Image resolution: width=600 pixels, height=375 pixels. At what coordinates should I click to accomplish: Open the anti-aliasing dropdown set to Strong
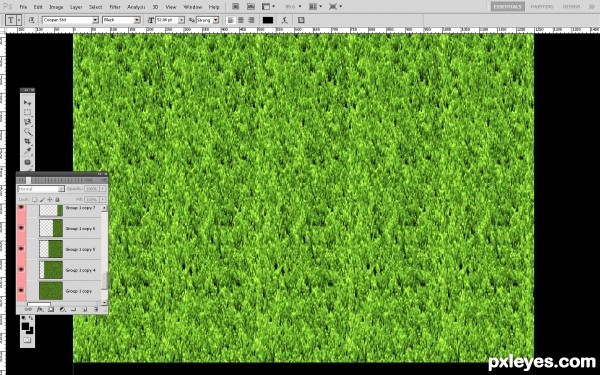pyautogui.click(x=207, y=20)
